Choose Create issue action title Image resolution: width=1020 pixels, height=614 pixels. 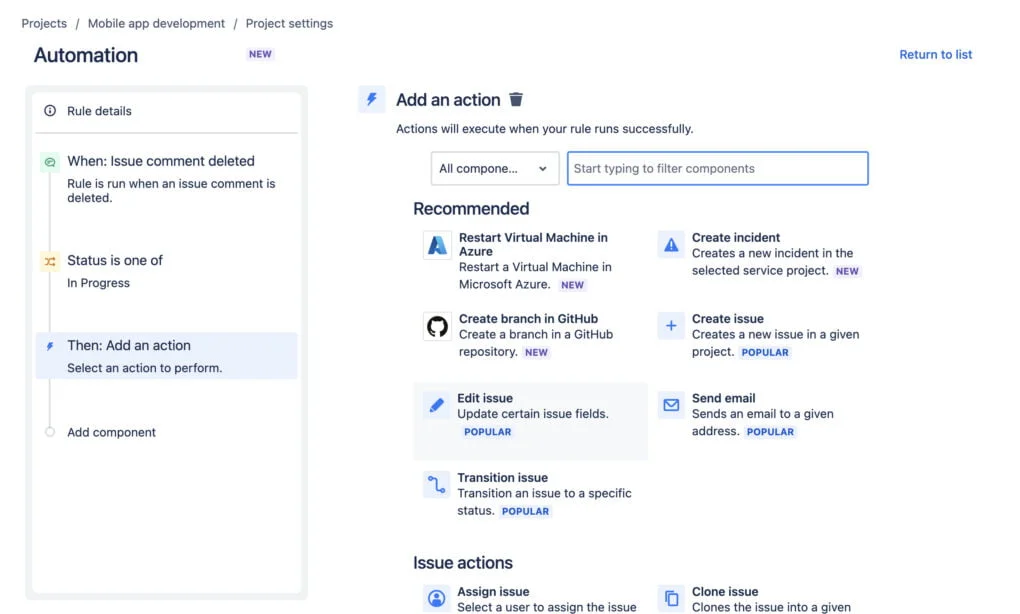(727, 319)
